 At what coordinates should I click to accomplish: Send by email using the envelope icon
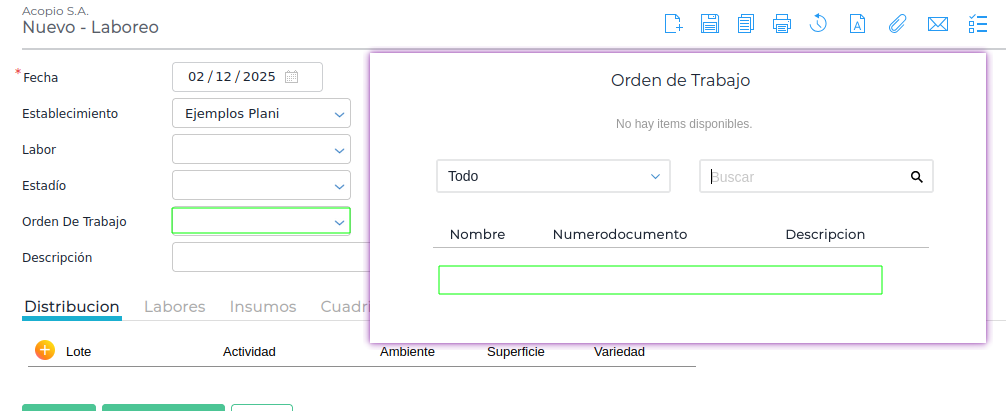click(937, 25)
